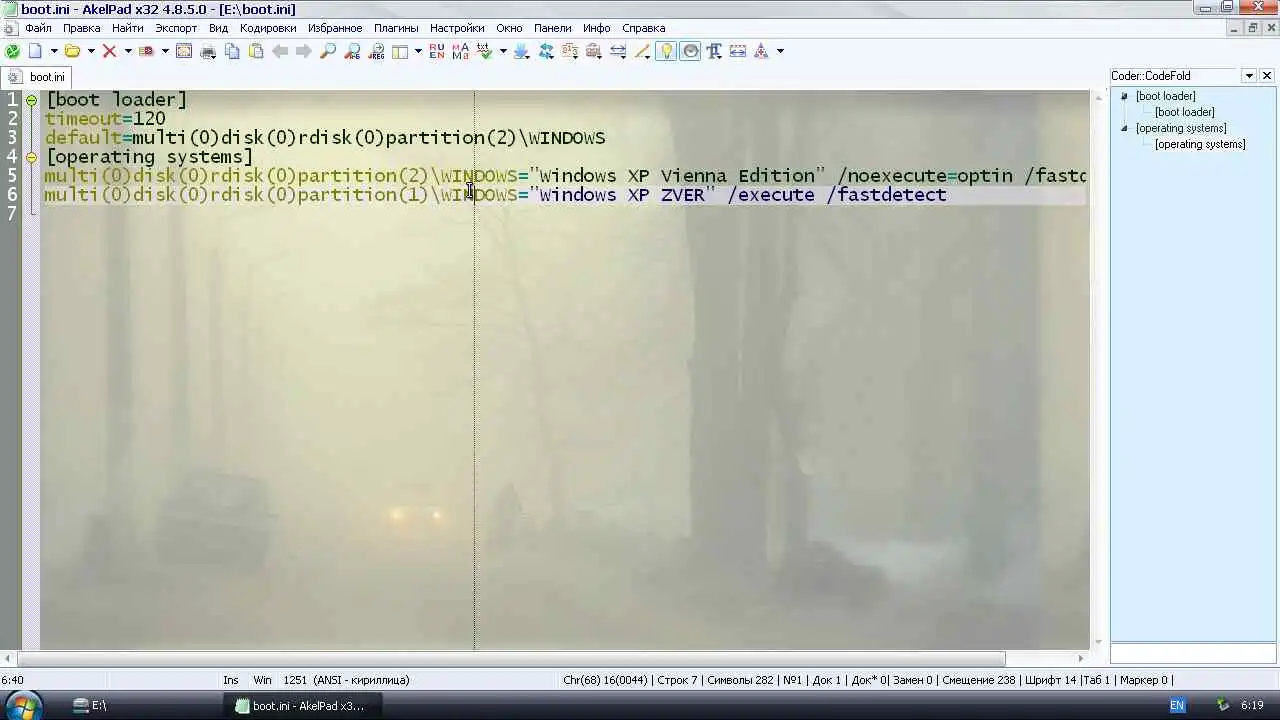Click the undo left arrow icon
The image size is (1280, 720).
point(280,51)
